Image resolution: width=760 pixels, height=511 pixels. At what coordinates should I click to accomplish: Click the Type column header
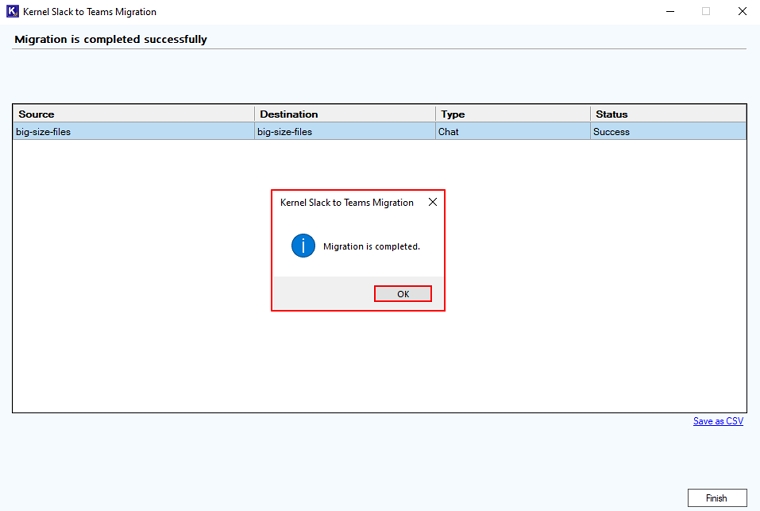(513, 114)
